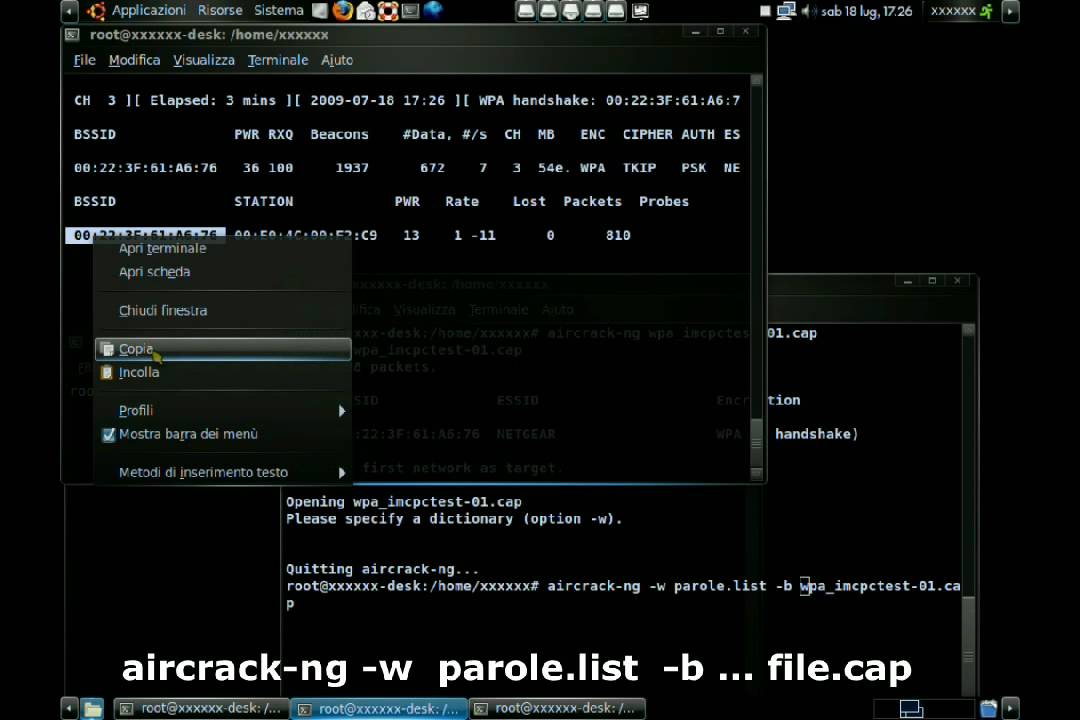This screenshot has width=1080, height=720.
Task: Click the front terminal scrollbar down arrow
Action: (756, 474)
